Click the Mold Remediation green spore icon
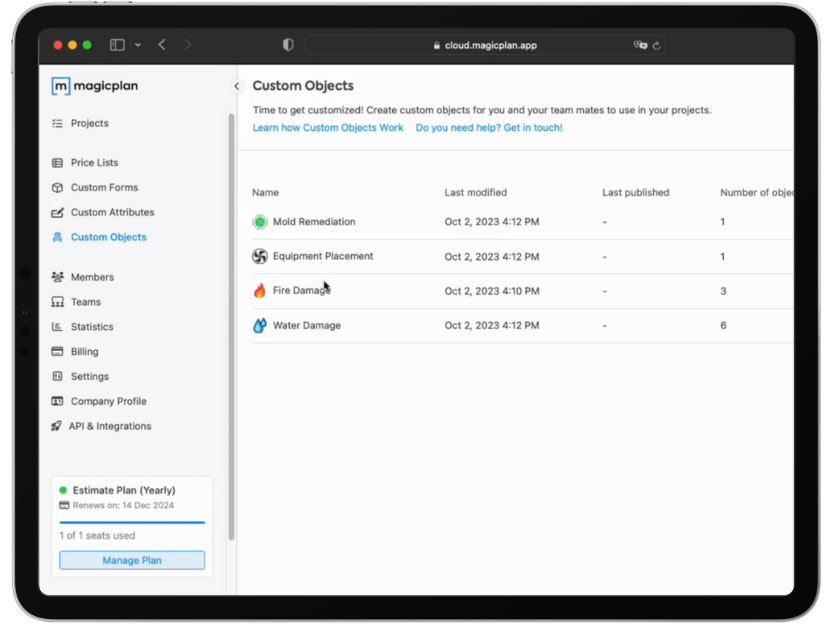832x624 pixels. [261, 221]
